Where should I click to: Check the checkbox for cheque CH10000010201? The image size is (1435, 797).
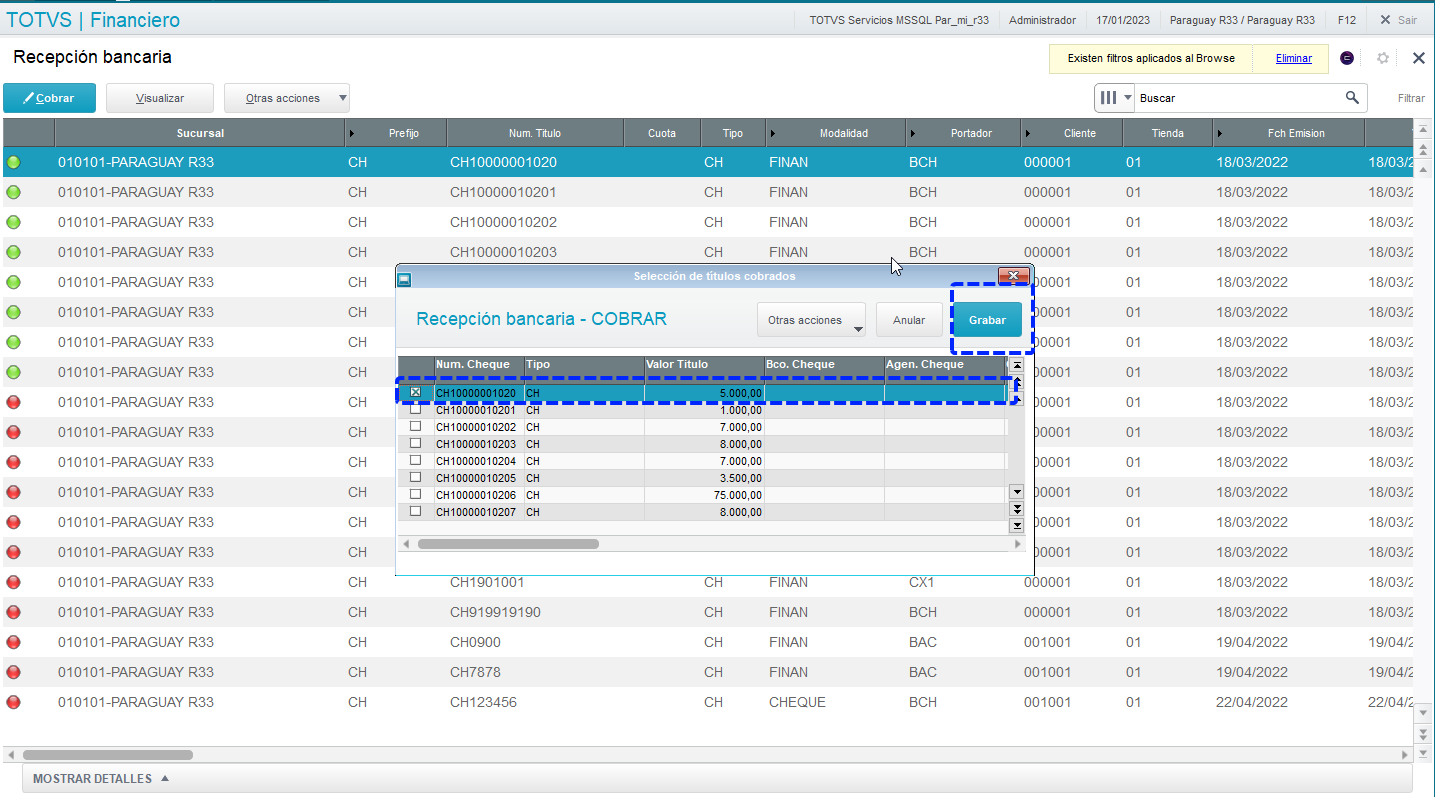pyautogui.click(x=415, y=410)
